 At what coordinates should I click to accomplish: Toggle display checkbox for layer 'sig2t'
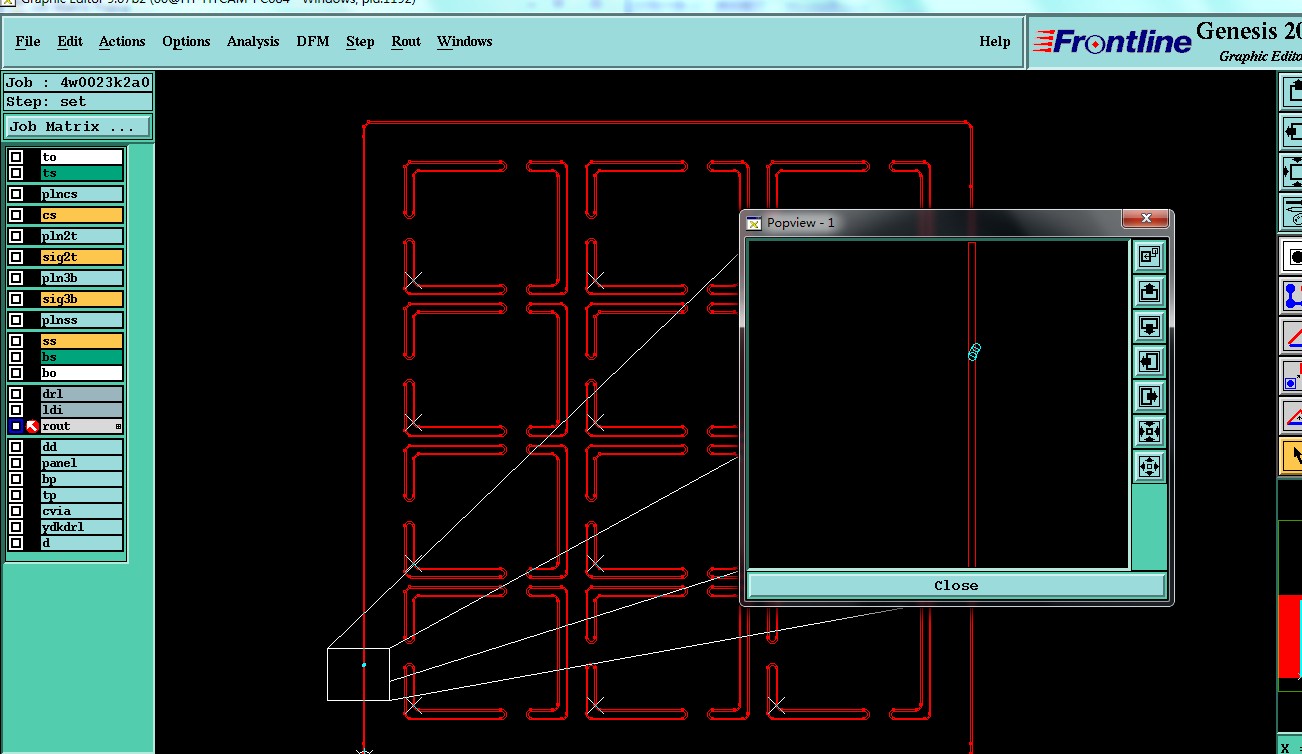(x=16, y=257)
